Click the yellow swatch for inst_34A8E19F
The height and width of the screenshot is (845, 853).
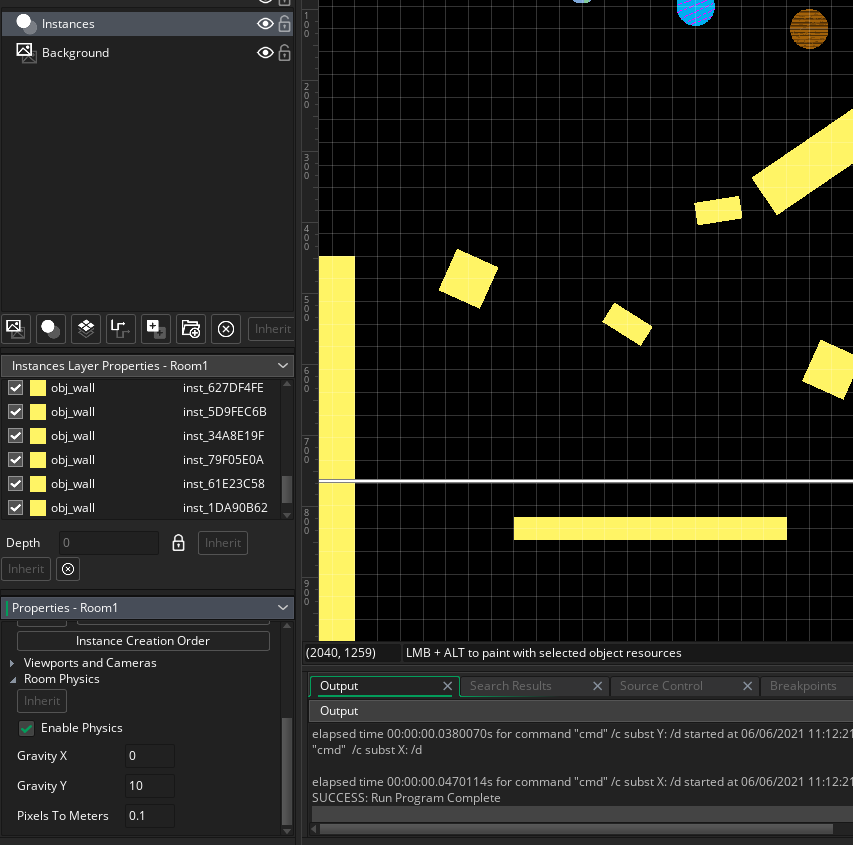coord(38,436)
